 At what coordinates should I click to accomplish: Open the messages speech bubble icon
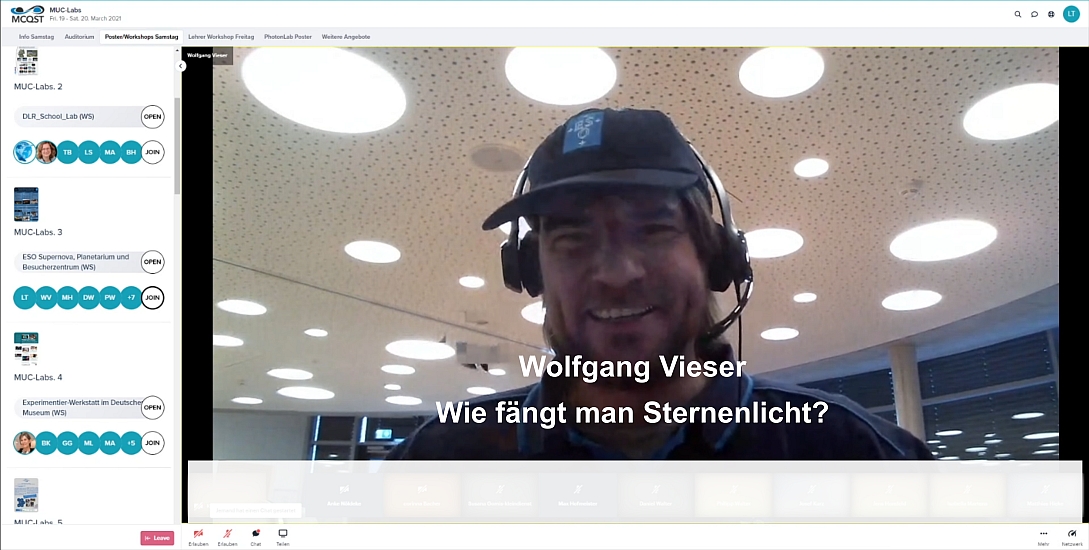click(x=1034, y=14)
